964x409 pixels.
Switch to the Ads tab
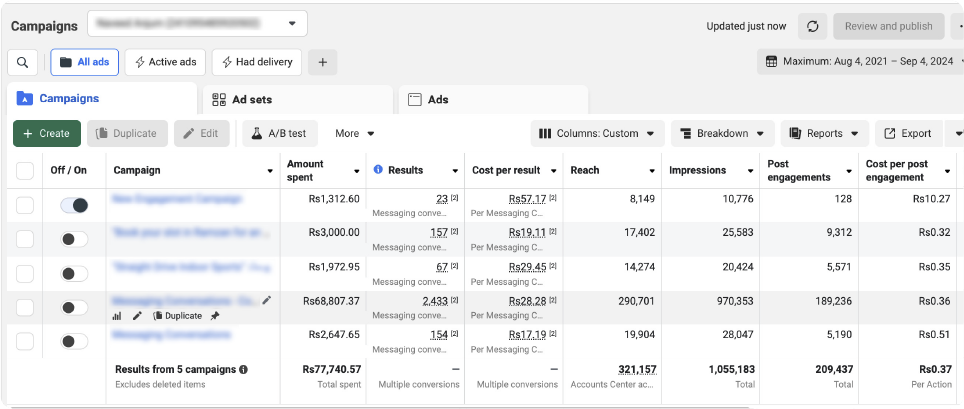[493, 100]
